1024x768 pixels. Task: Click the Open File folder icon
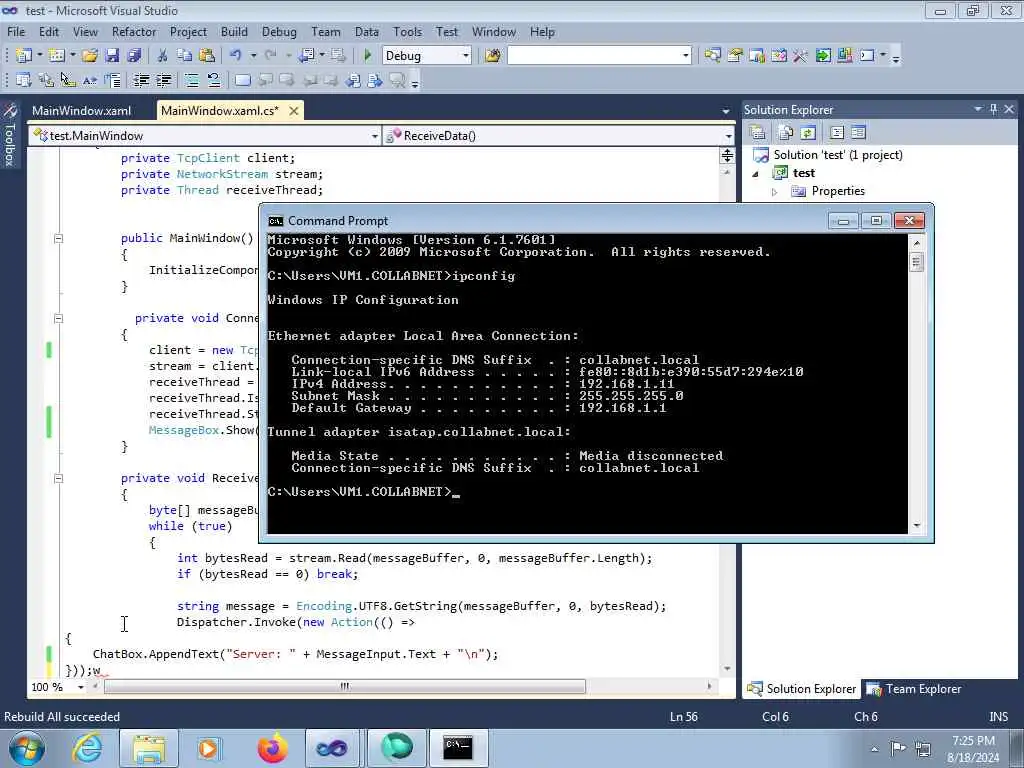90,56
